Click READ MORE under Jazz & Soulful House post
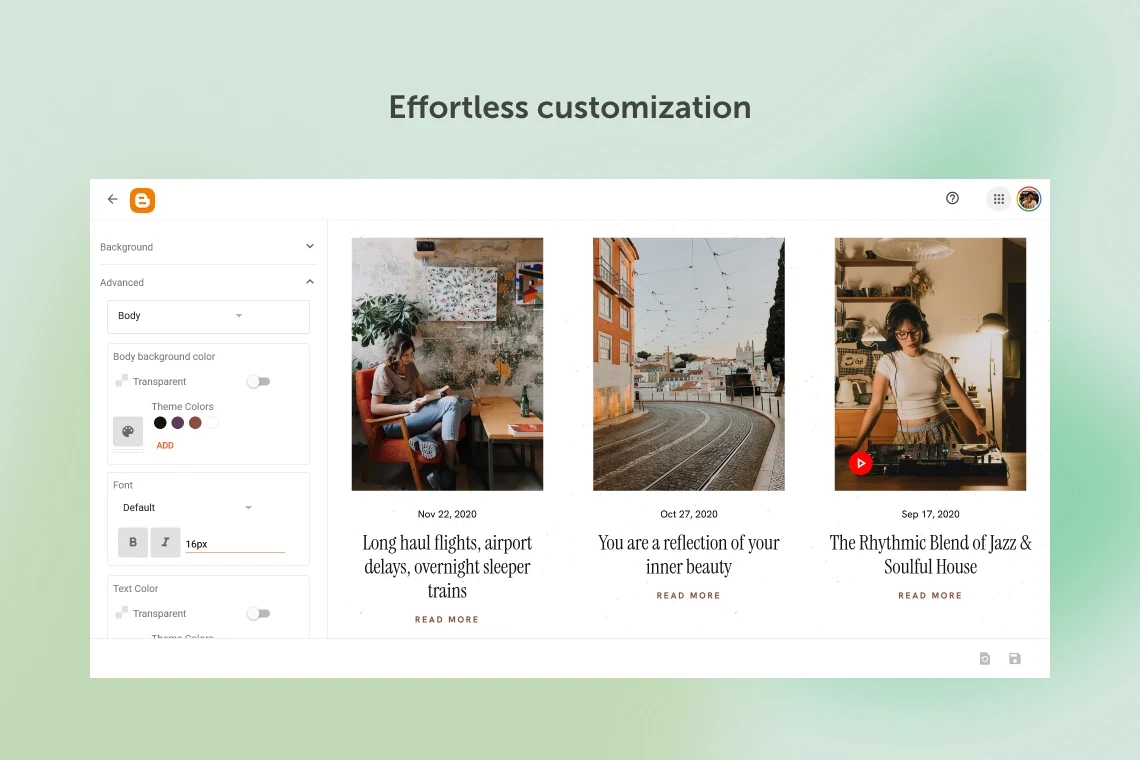 tap(930, 596)
